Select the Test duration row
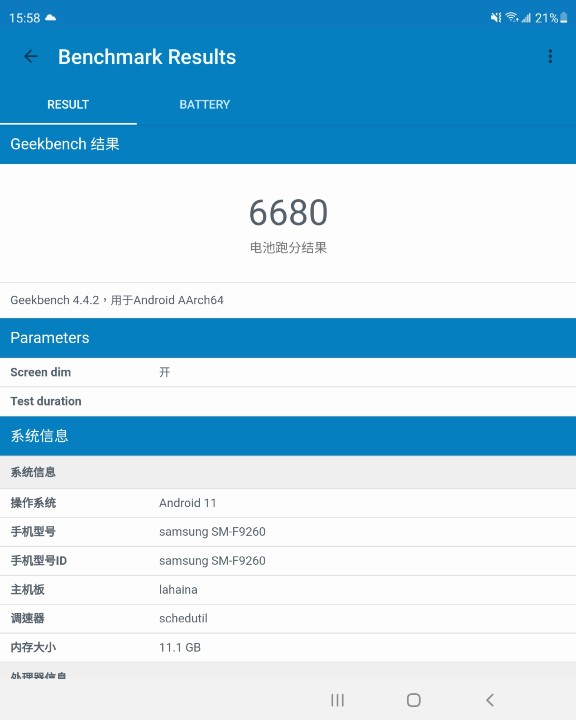 click(288, 401)
